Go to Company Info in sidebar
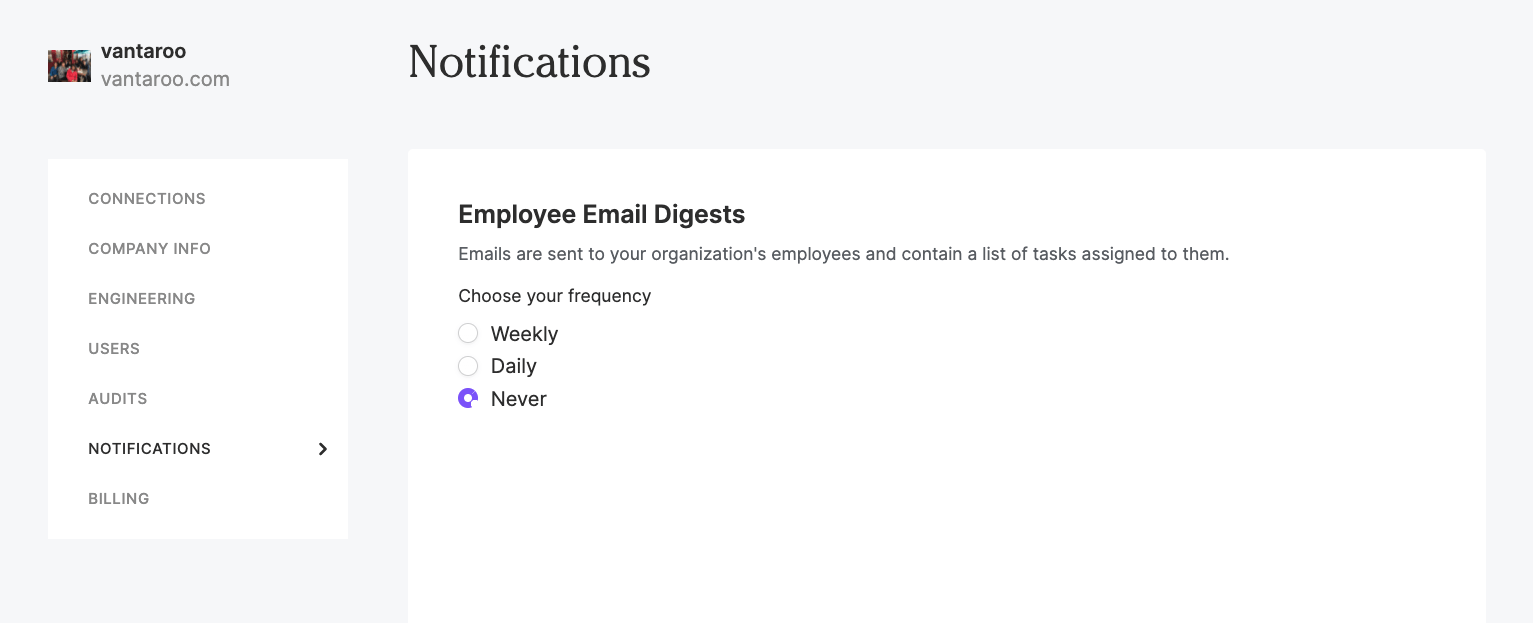Image resolution: width=1533 pixels, height=623 pixels. tap(149, 249)
